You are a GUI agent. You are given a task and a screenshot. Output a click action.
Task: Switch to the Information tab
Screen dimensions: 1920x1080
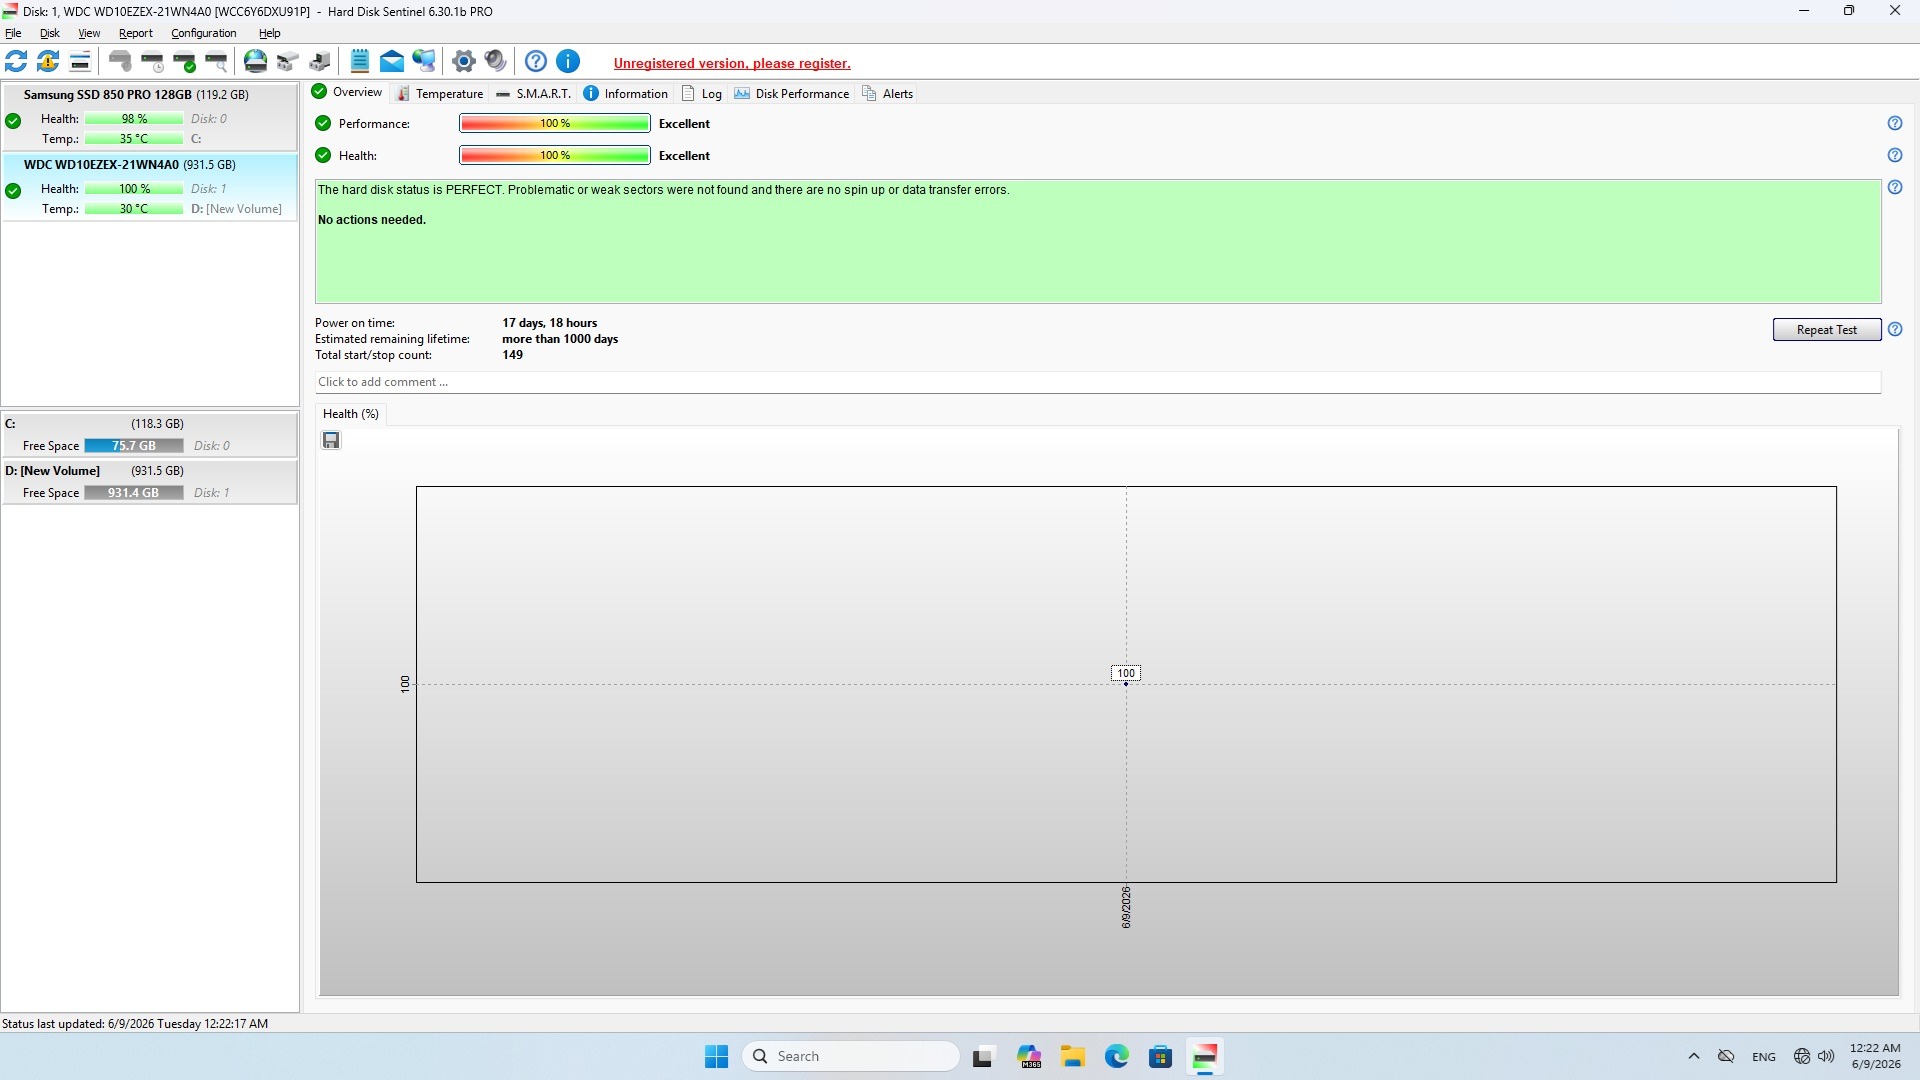(626, 94)
